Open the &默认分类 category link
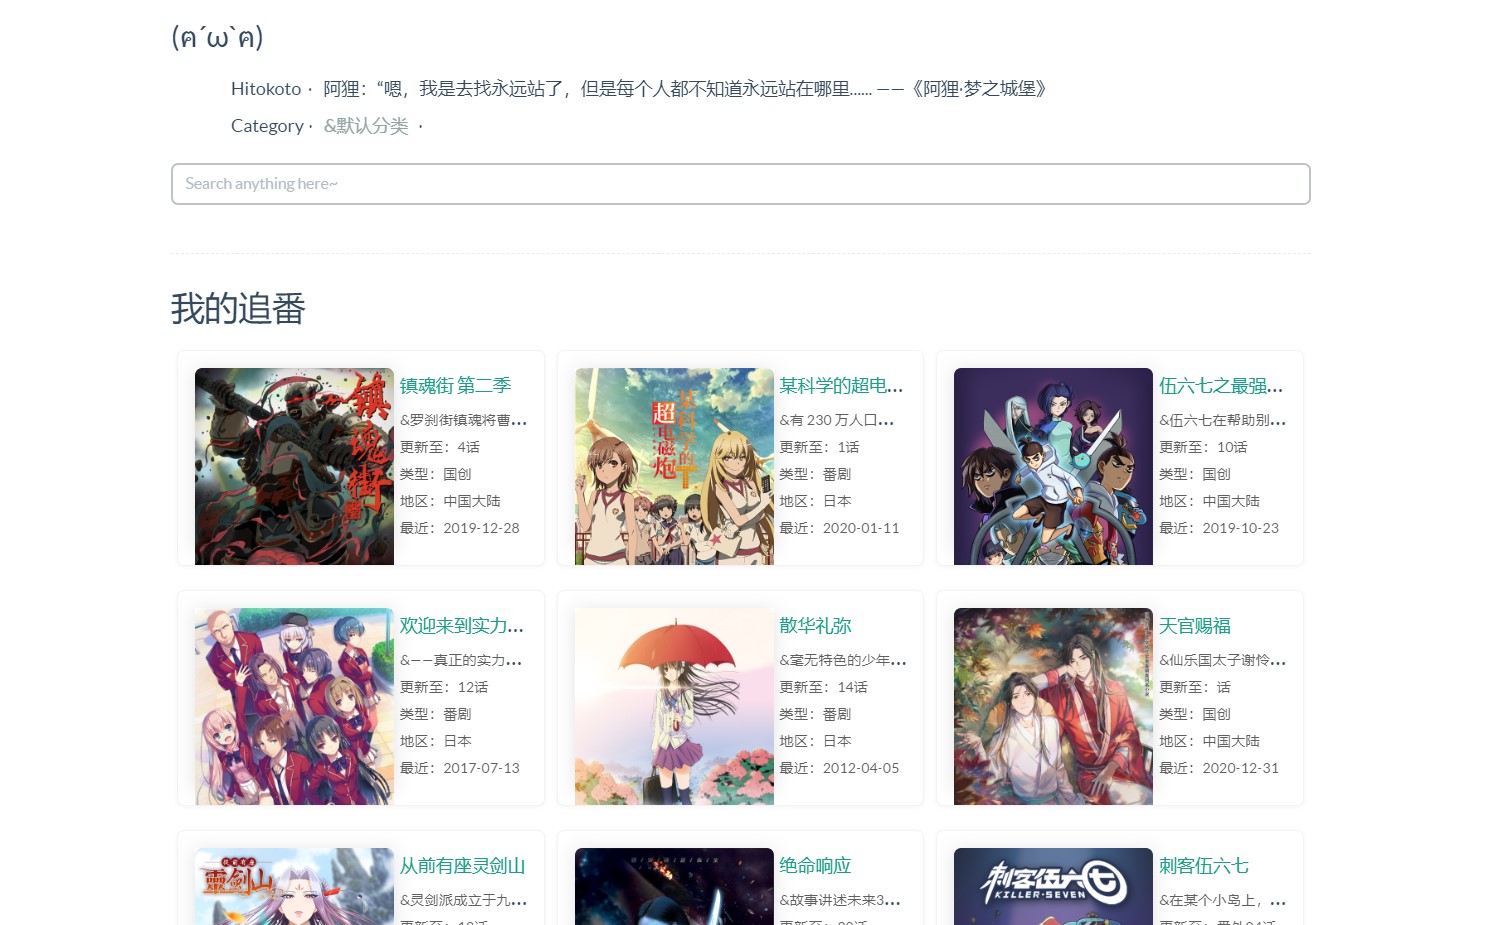This screenshot has width=1501, height=925. (366, 126)
